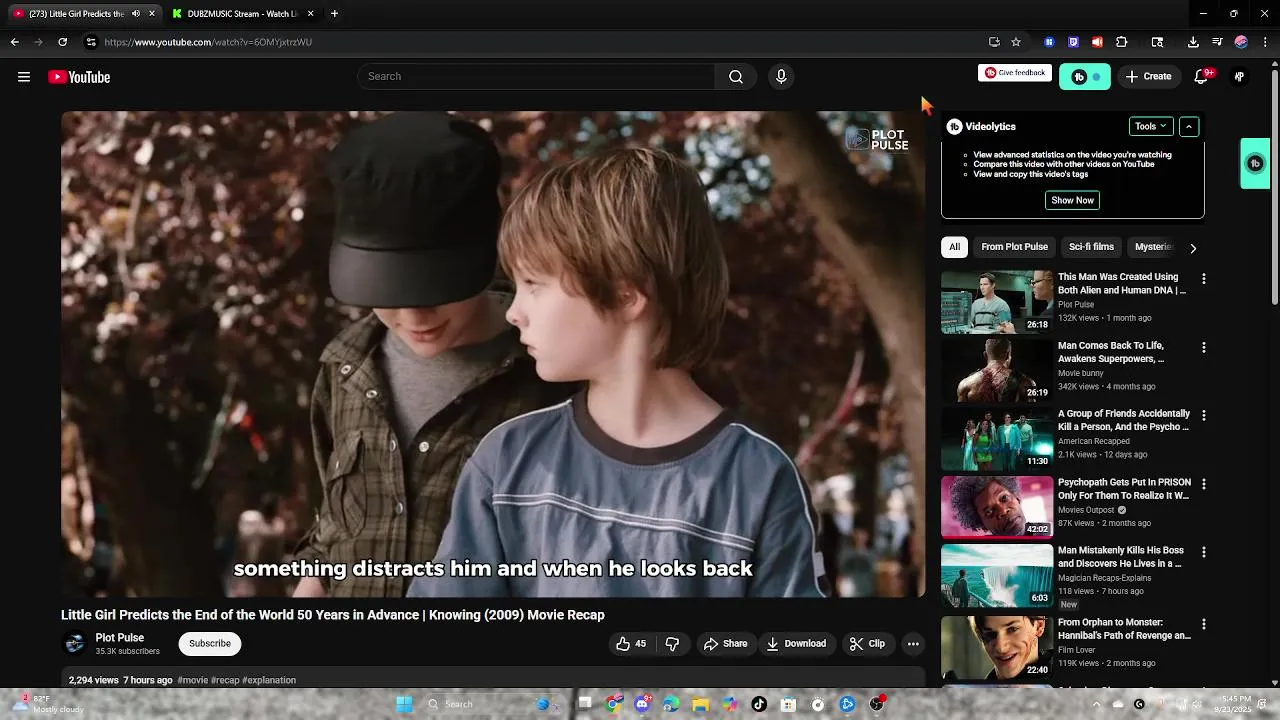Select the From Plot Pulse chip
Image resolution: width=1280 pixels, height=720 pixels.
(1014, 247)
